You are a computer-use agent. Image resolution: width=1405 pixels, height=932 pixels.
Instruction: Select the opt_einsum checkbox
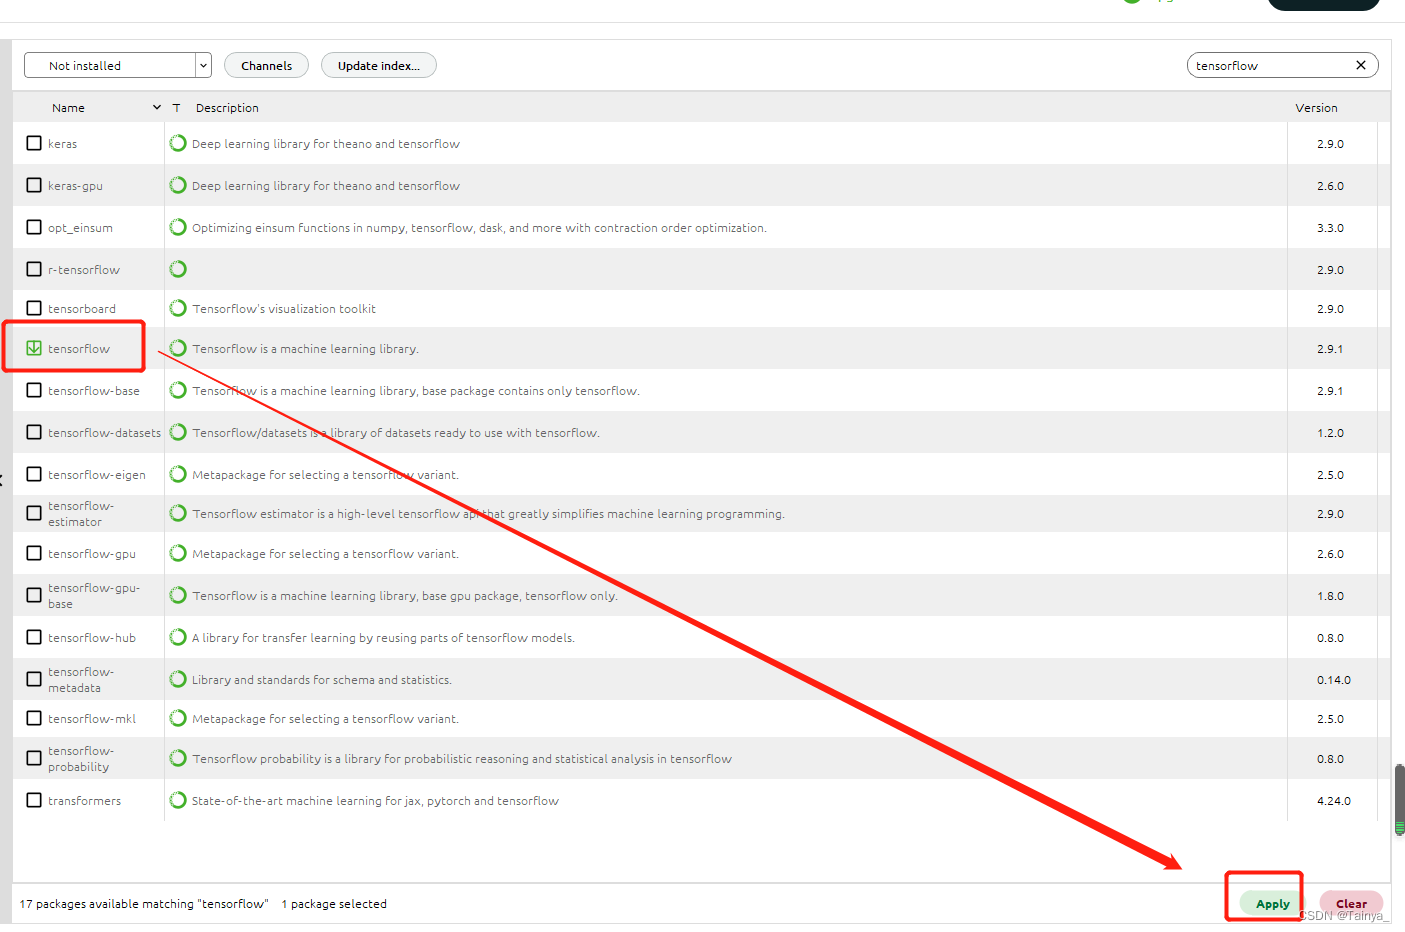coord(34,227)
